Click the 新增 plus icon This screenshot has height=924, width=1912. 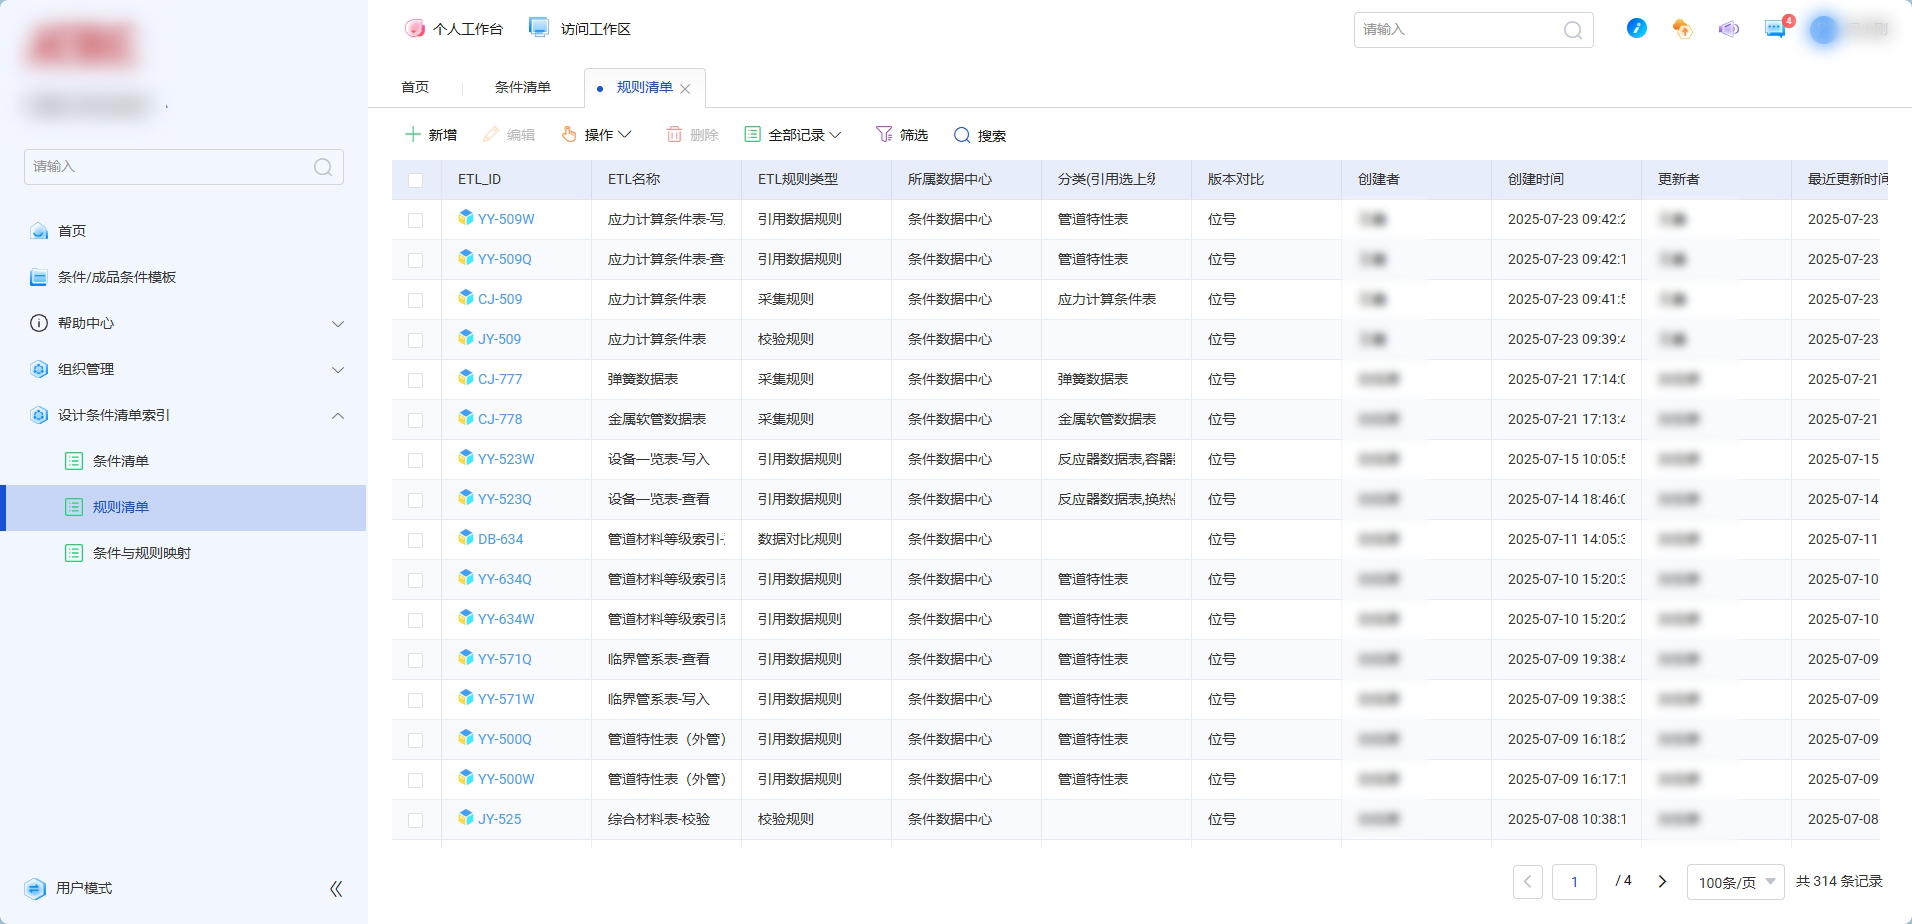click(412, 134)
